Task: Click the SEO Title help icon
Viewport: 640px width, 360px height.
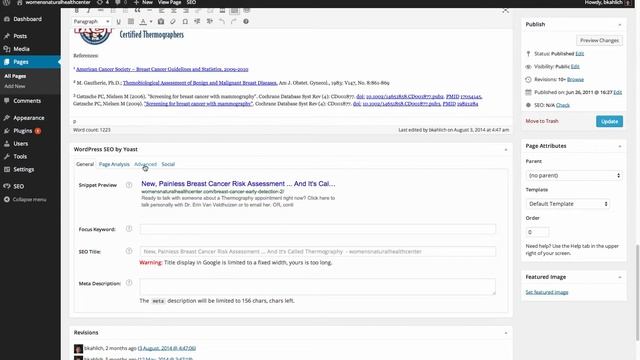Action: click(x=129, y=251)
